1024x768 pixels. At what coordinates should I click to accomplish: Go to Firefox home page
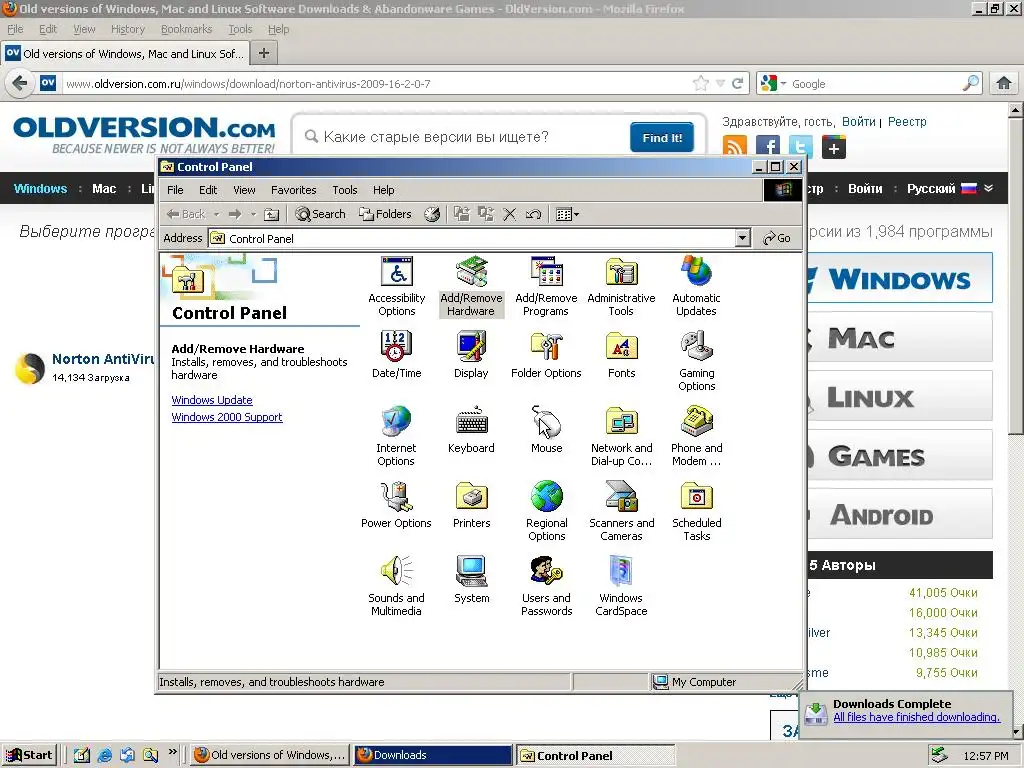(1004, 83)
